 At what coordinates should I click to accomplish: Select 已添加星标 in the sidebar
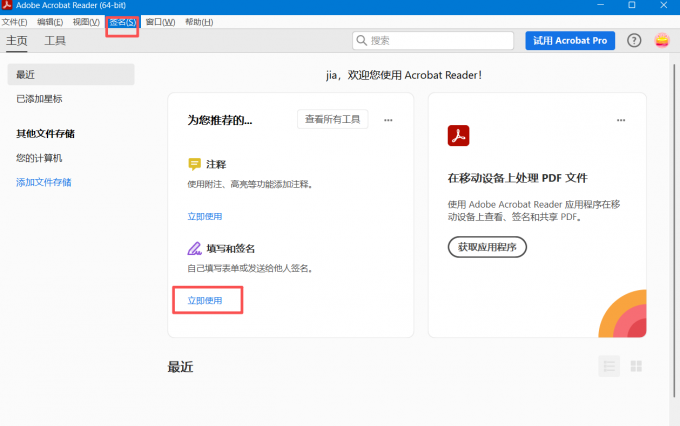[x=39, y=99]
